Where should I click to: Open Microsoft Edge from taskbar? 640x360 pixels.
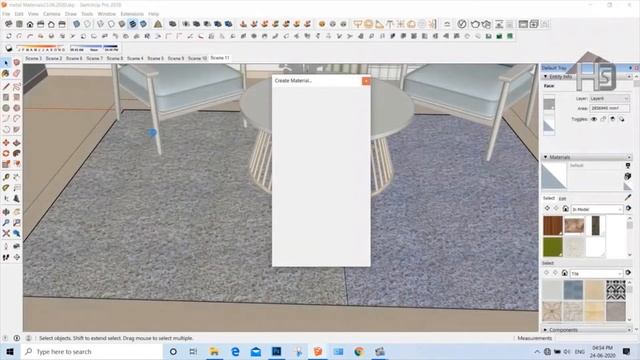tap(235, 351)
